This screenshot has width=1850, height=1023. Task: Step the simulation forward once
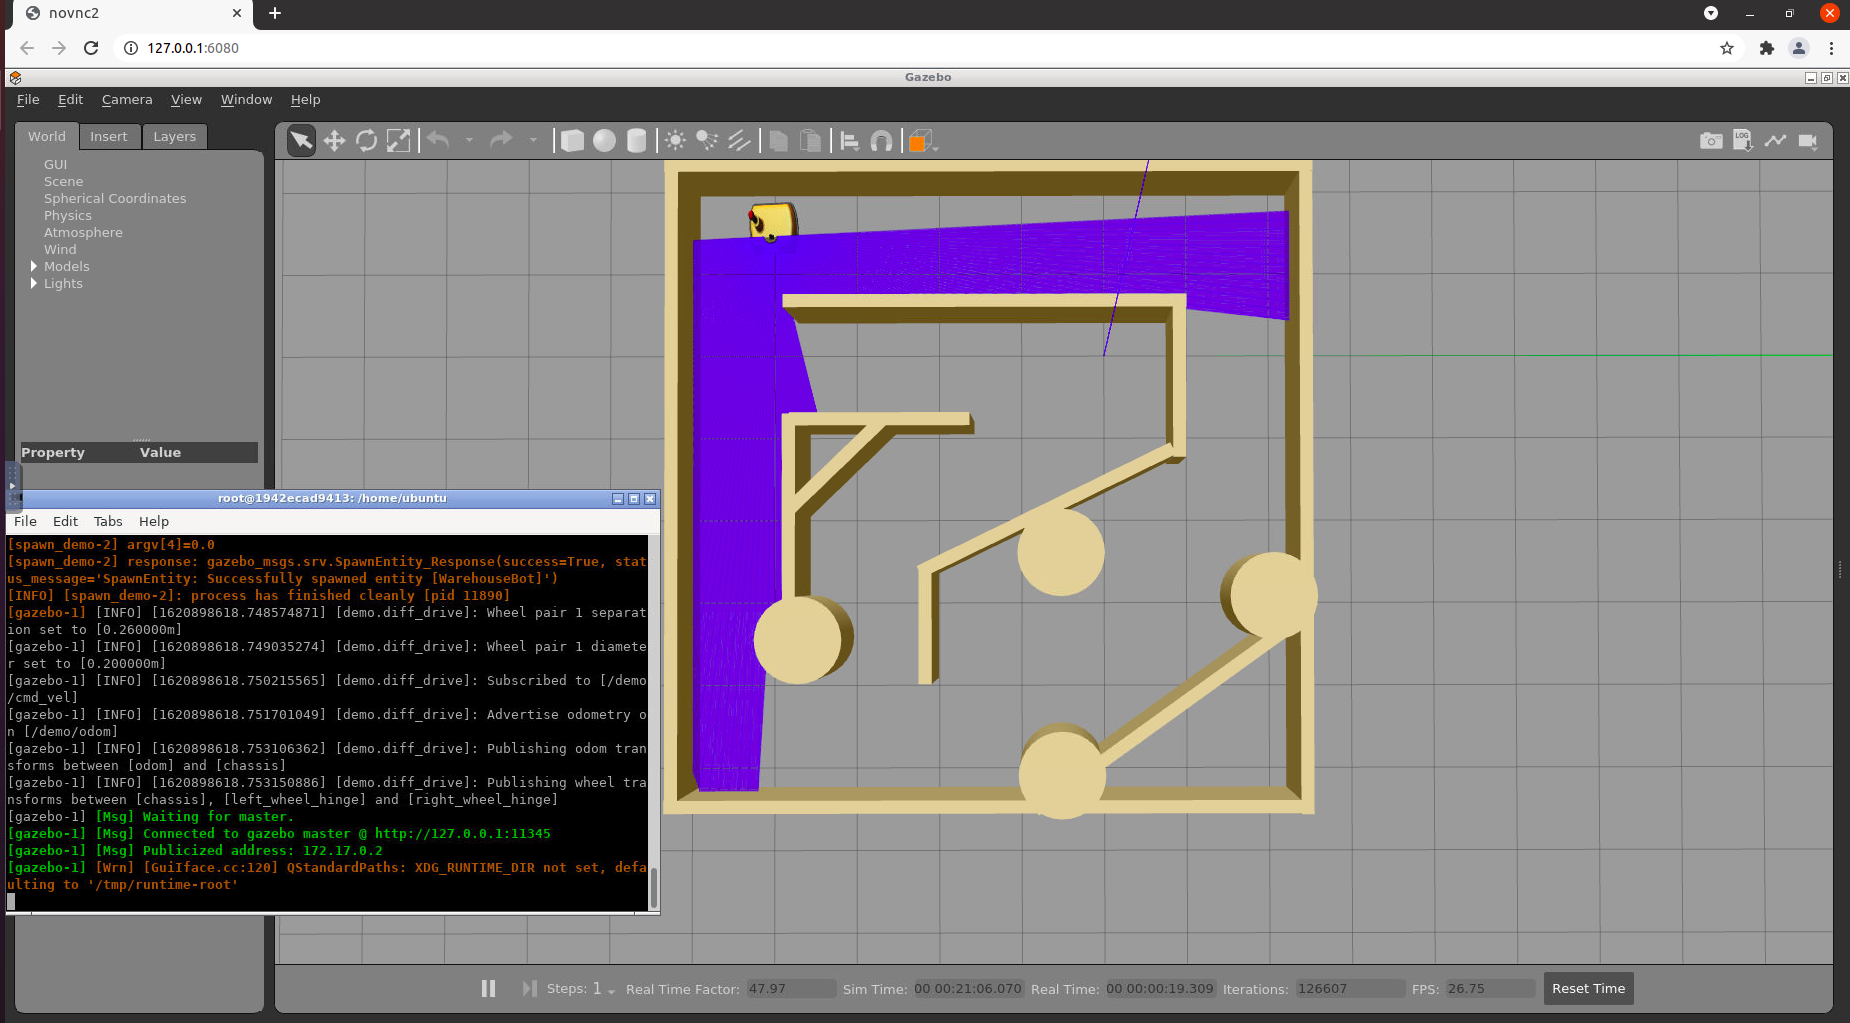coord(529,988)
